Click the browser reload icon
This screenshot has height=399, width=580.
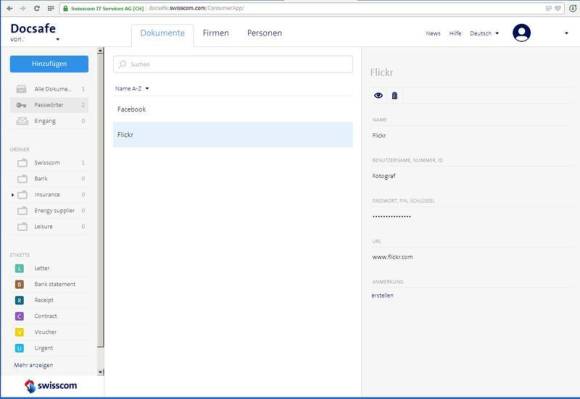(x=37, y=8)
